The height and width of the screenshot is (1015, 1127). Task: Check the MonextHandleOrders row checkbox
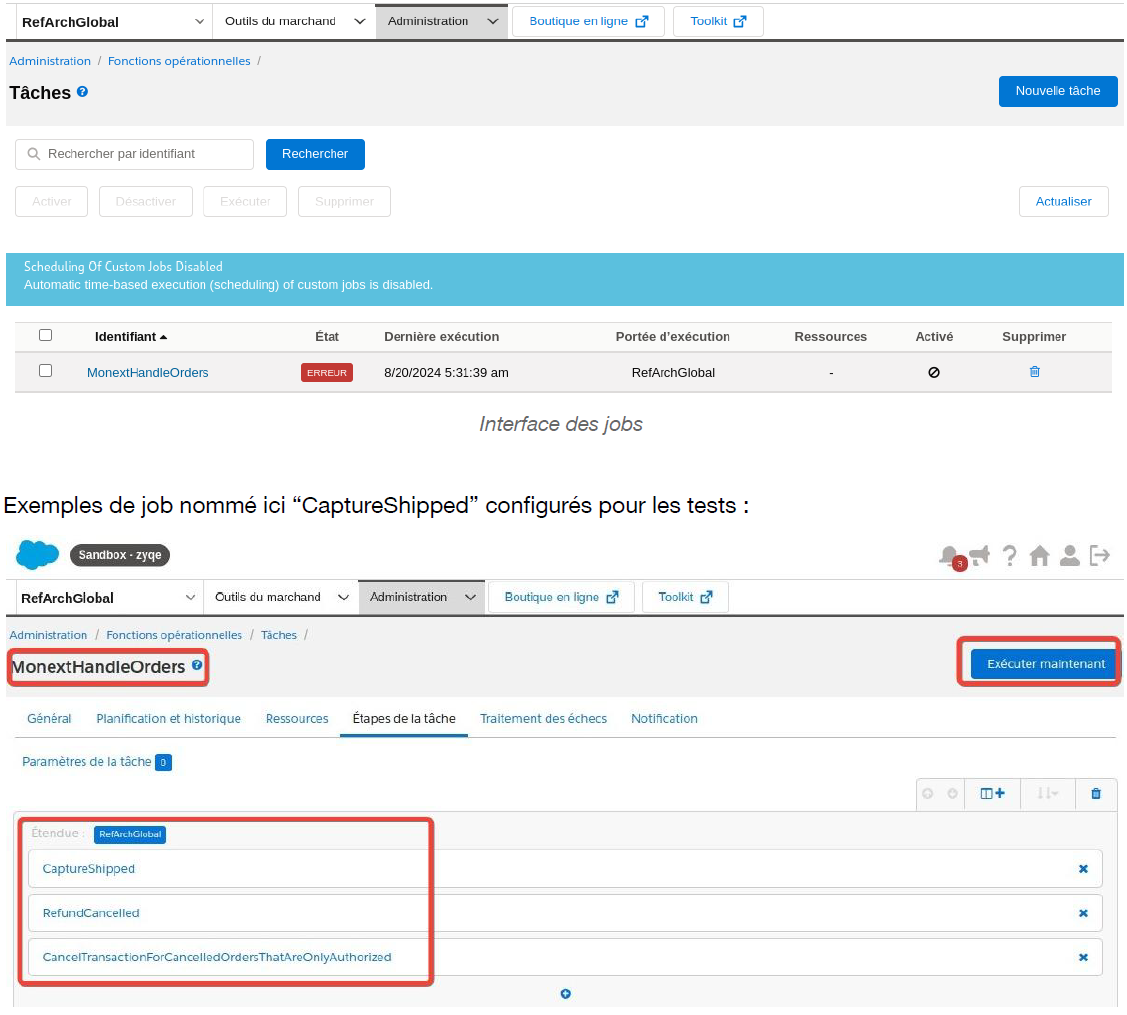click(x=45, y=370)
